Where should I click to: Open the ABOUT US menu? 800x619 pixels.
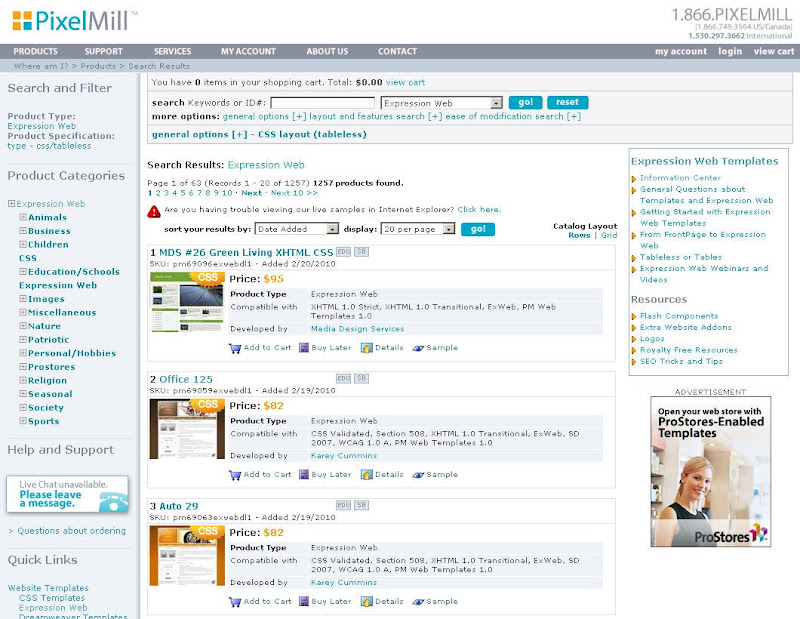click(x=327, y=51)
